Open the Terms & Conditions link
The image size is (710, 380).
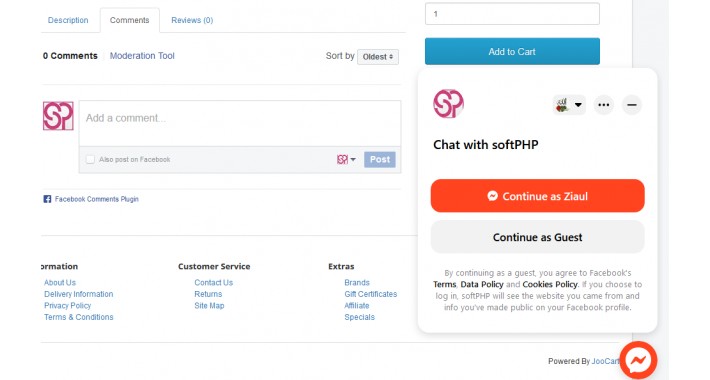pos(79,317)
